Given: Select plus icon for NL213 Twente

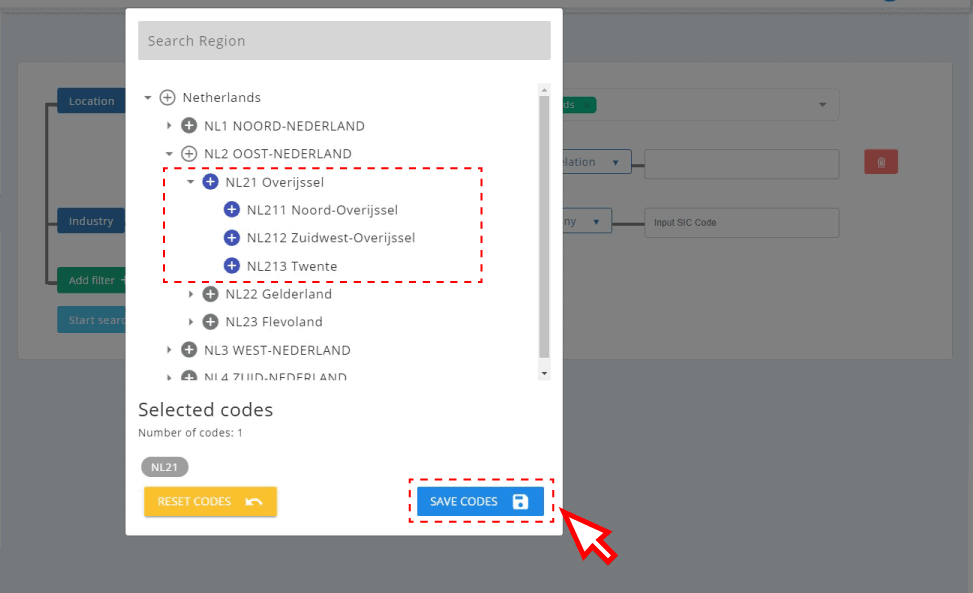Looking at the screenshot, I should click(232, 266).
